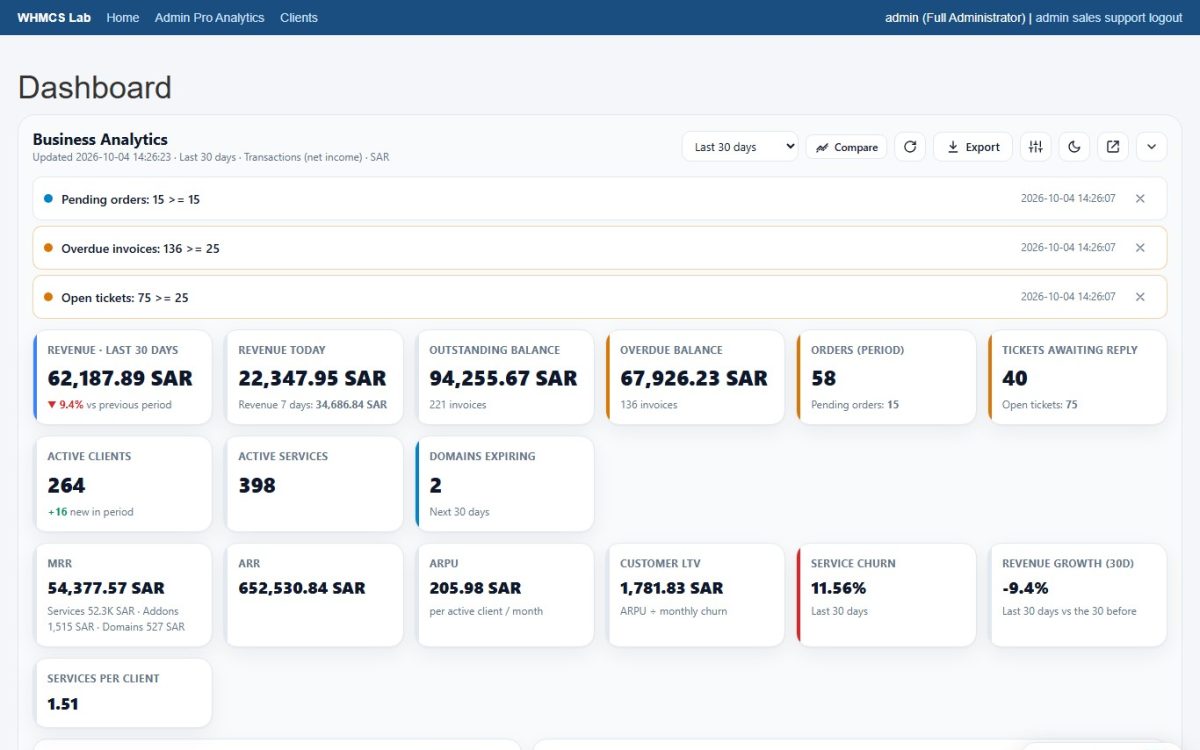Toggle dark mode with moon icon
The image size is (1200, 750).
coord(1074,147)
